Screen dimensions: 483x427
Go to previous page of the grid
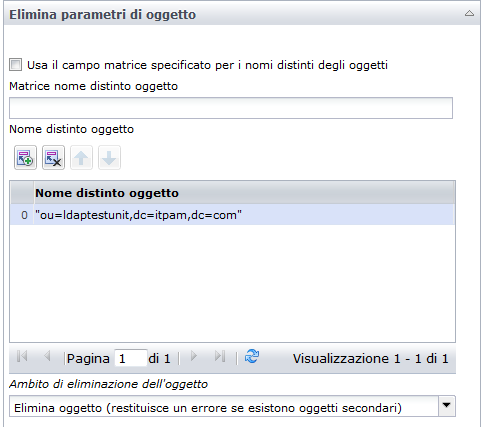pyautogui.click(x=47, y=357)
